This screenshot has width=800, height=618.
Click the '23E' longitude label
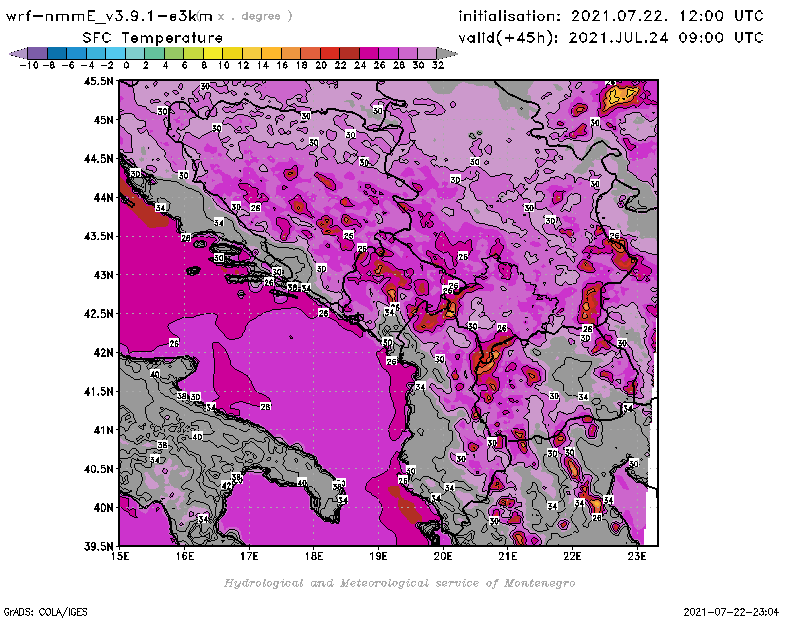[637, 556]
